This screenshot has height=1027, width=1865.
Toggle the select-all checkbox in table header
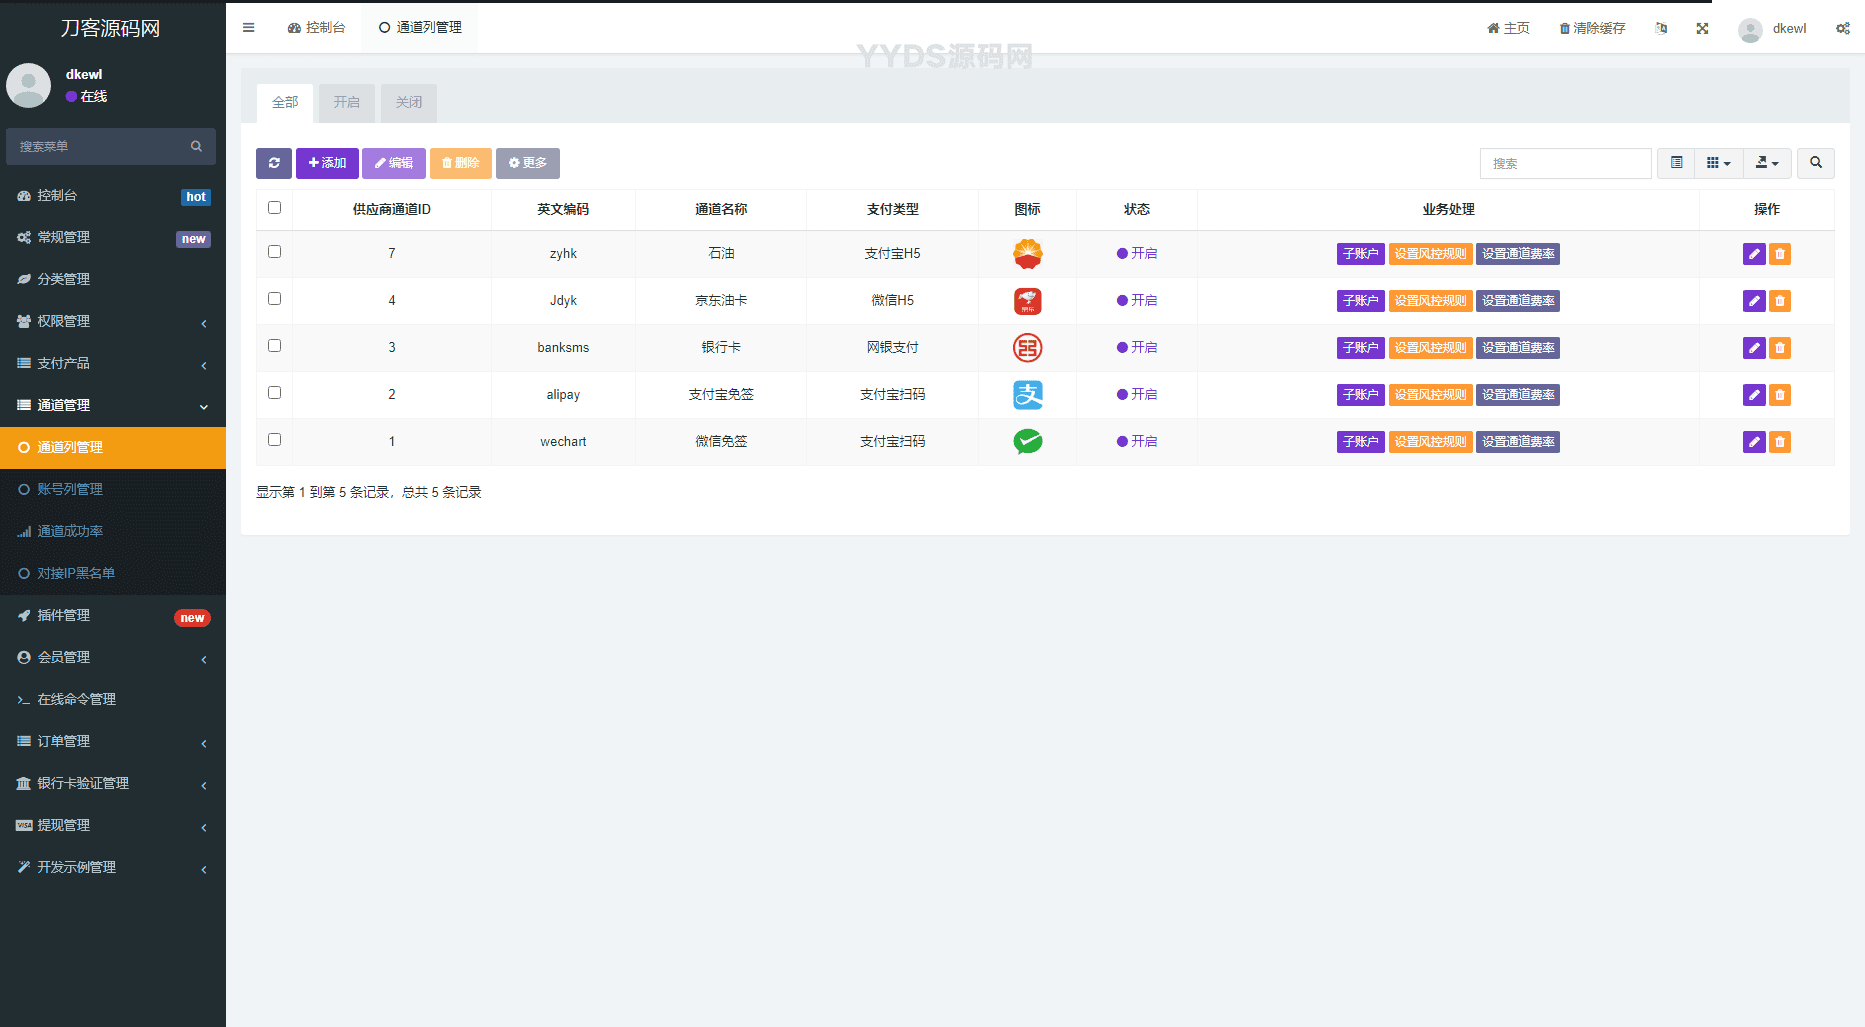[274, 208]
